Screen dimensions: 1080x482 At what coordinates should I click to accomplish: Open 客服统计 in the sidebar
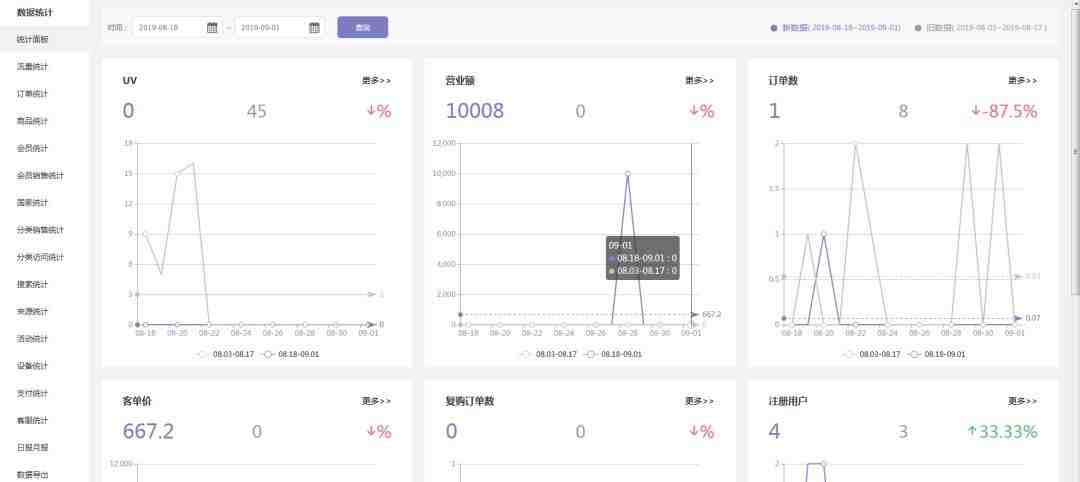point(32,420)
